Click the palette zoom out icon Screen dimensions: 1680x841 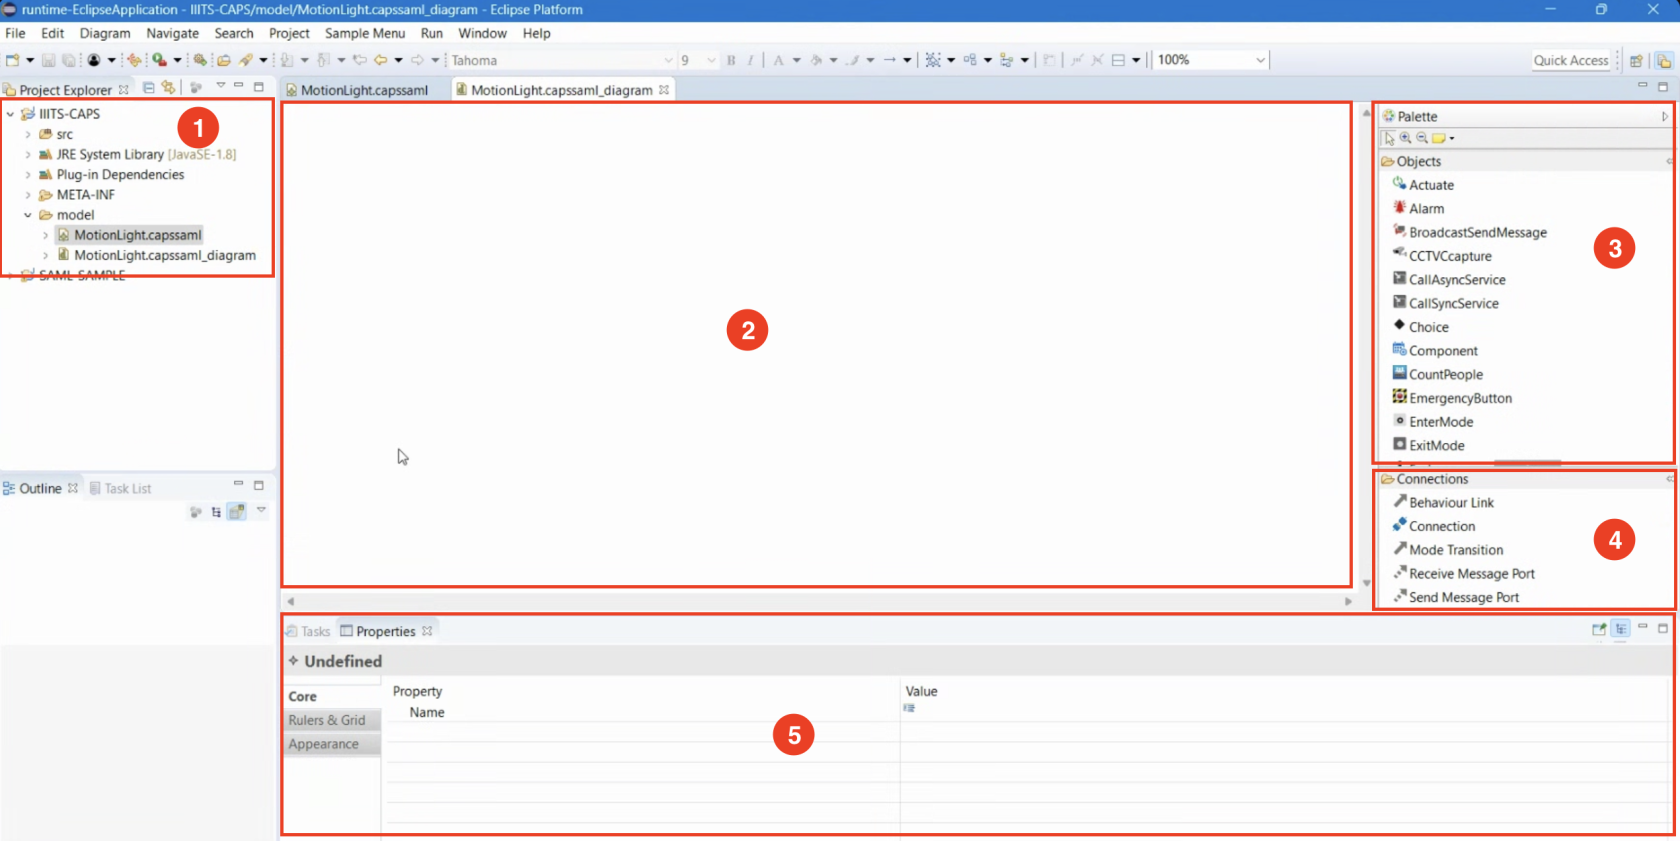click(1422, 138)
